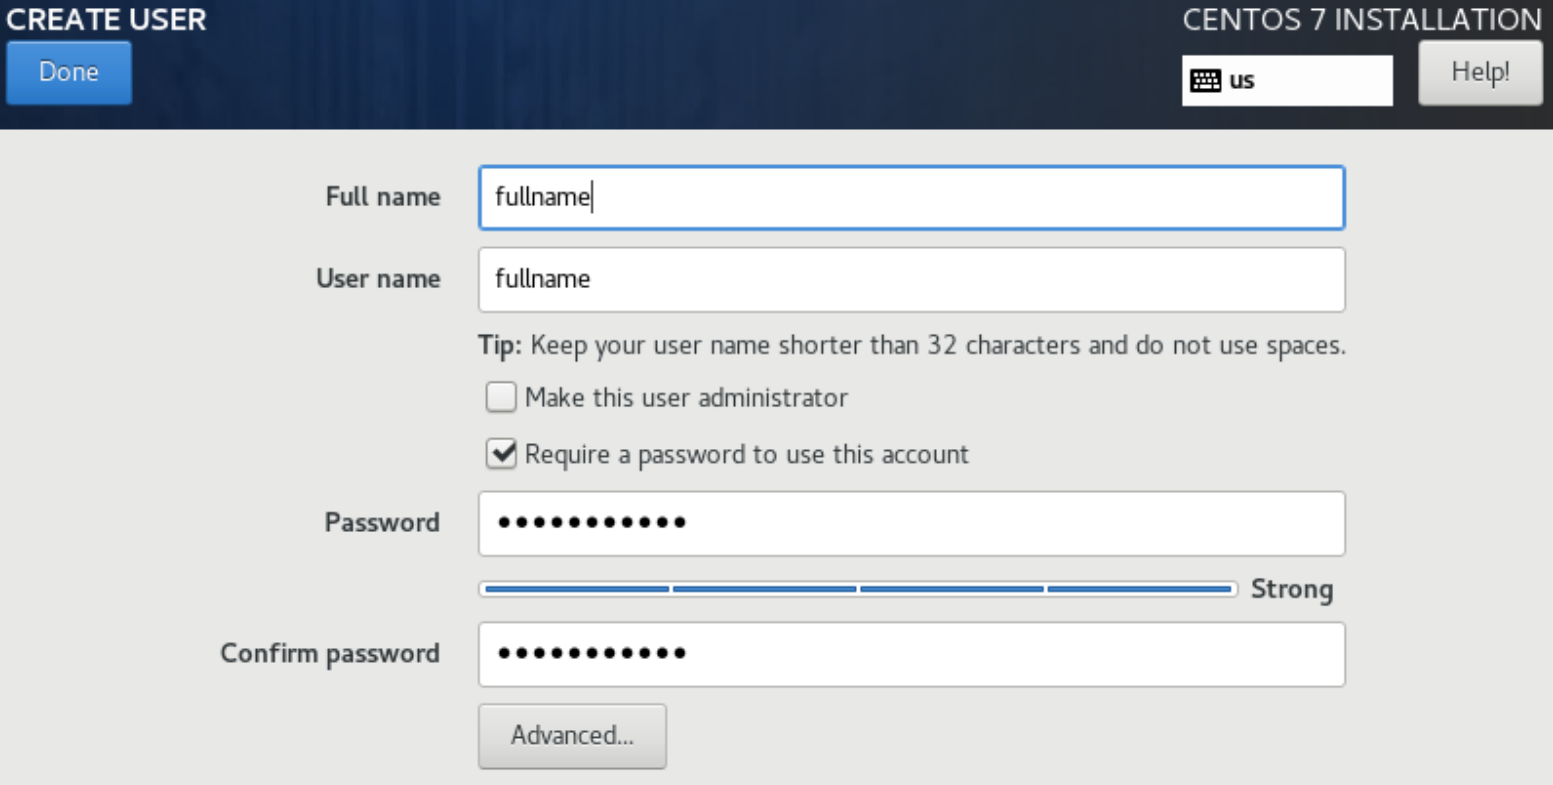Focus the Full name input field
This screenshot has width=1553, height=785.
point(911,197)
